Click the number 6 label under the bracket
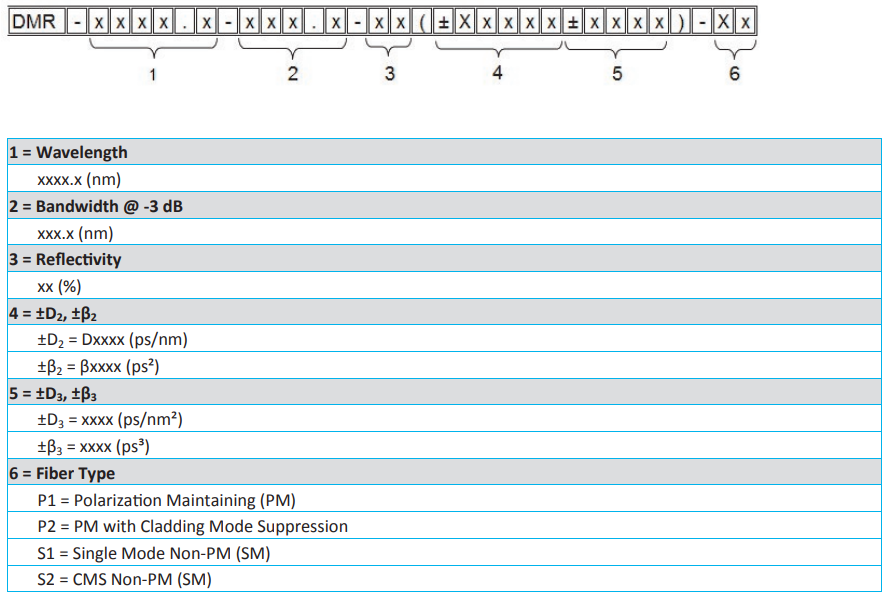 pyautogui.click(x=734, y=74)
